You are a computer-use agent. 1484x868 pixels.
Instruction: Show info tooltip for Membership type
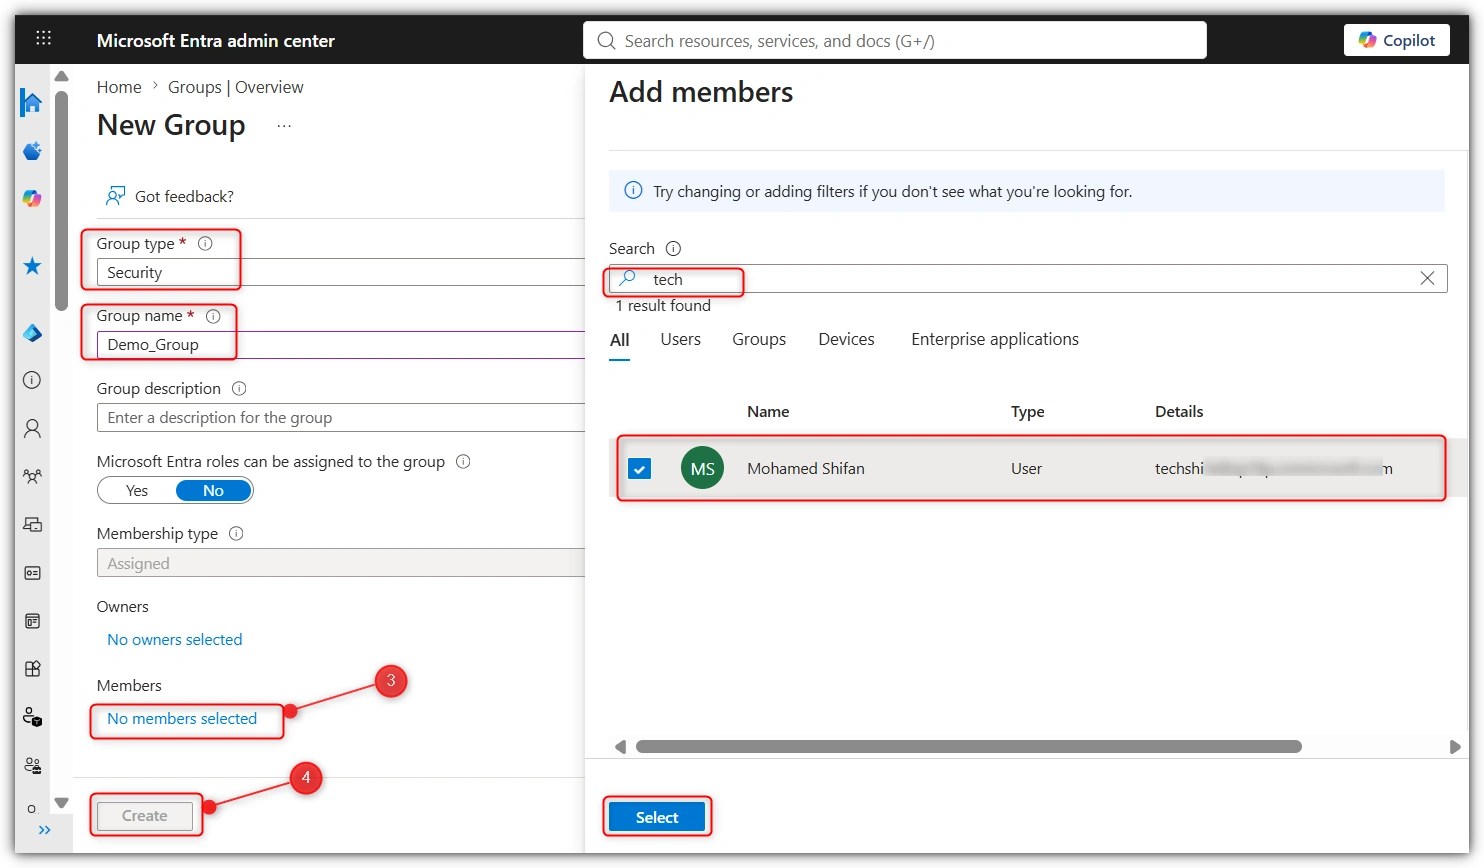click(236, 533)
